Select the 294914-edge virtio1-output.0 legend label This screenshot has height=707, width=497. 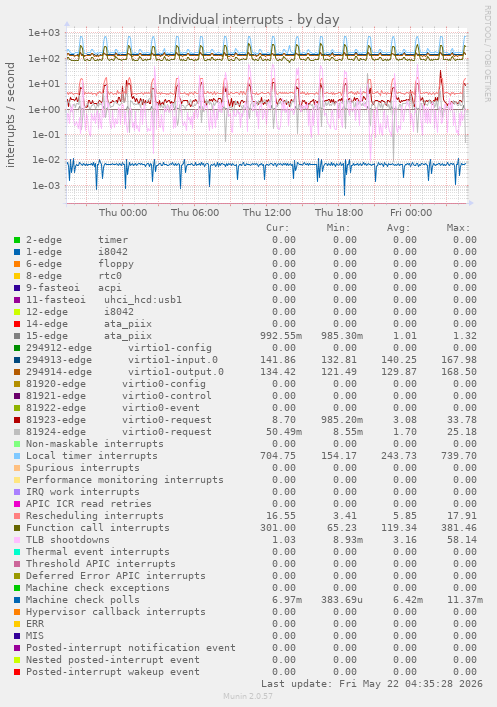(x=125, y=372)
